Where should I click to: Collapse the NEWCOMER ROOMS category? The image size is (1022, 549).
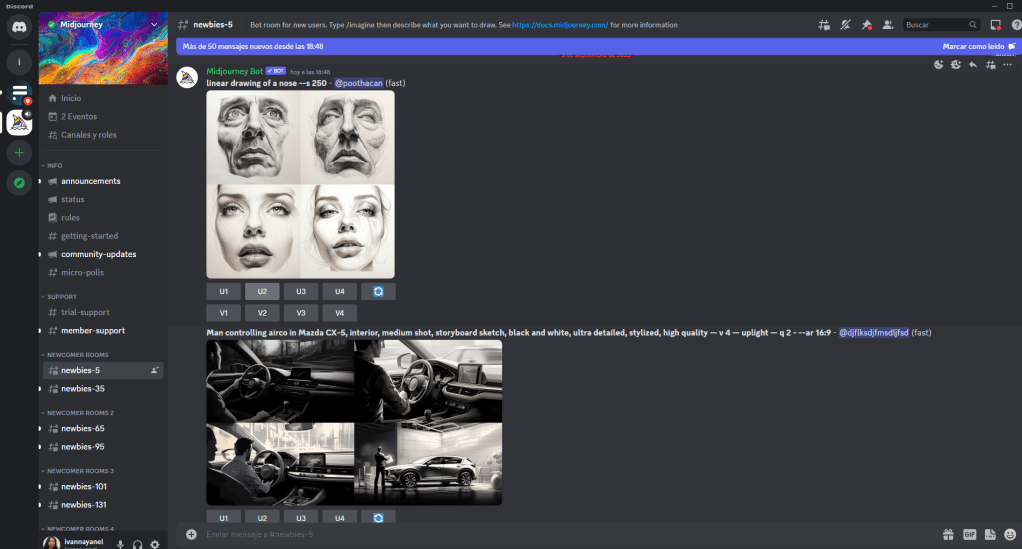pos(76,354)
